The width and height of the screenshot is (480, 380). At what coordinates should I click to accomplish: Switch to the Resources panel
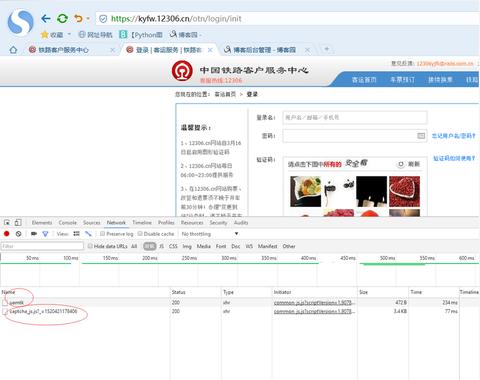192,222
